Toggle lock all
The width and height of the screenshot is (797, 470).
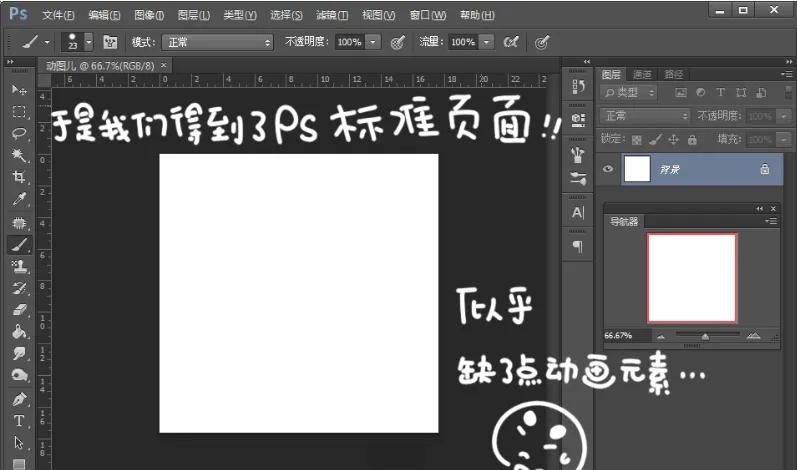[692, 139]
